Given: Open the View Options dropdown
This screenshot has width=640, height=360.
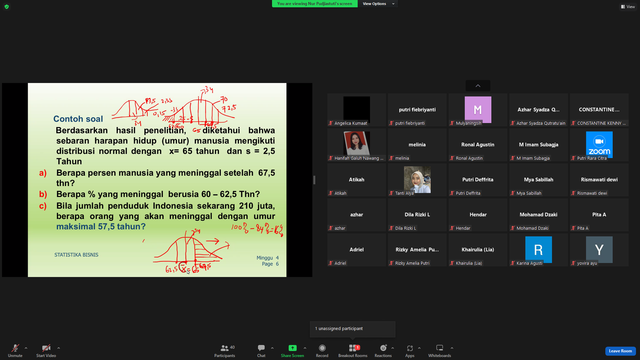Looking at the screenshot, I should 378,4.
